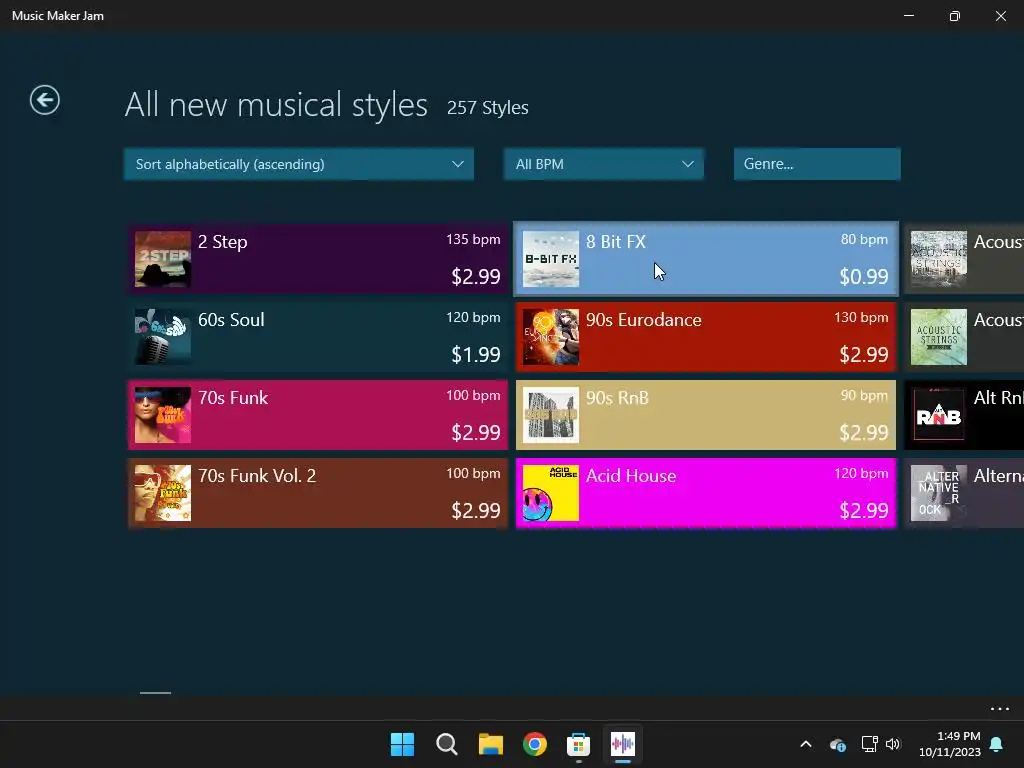Click the Genre... filter box
This screenshot has width=1024, height=768.
(817, 164)
